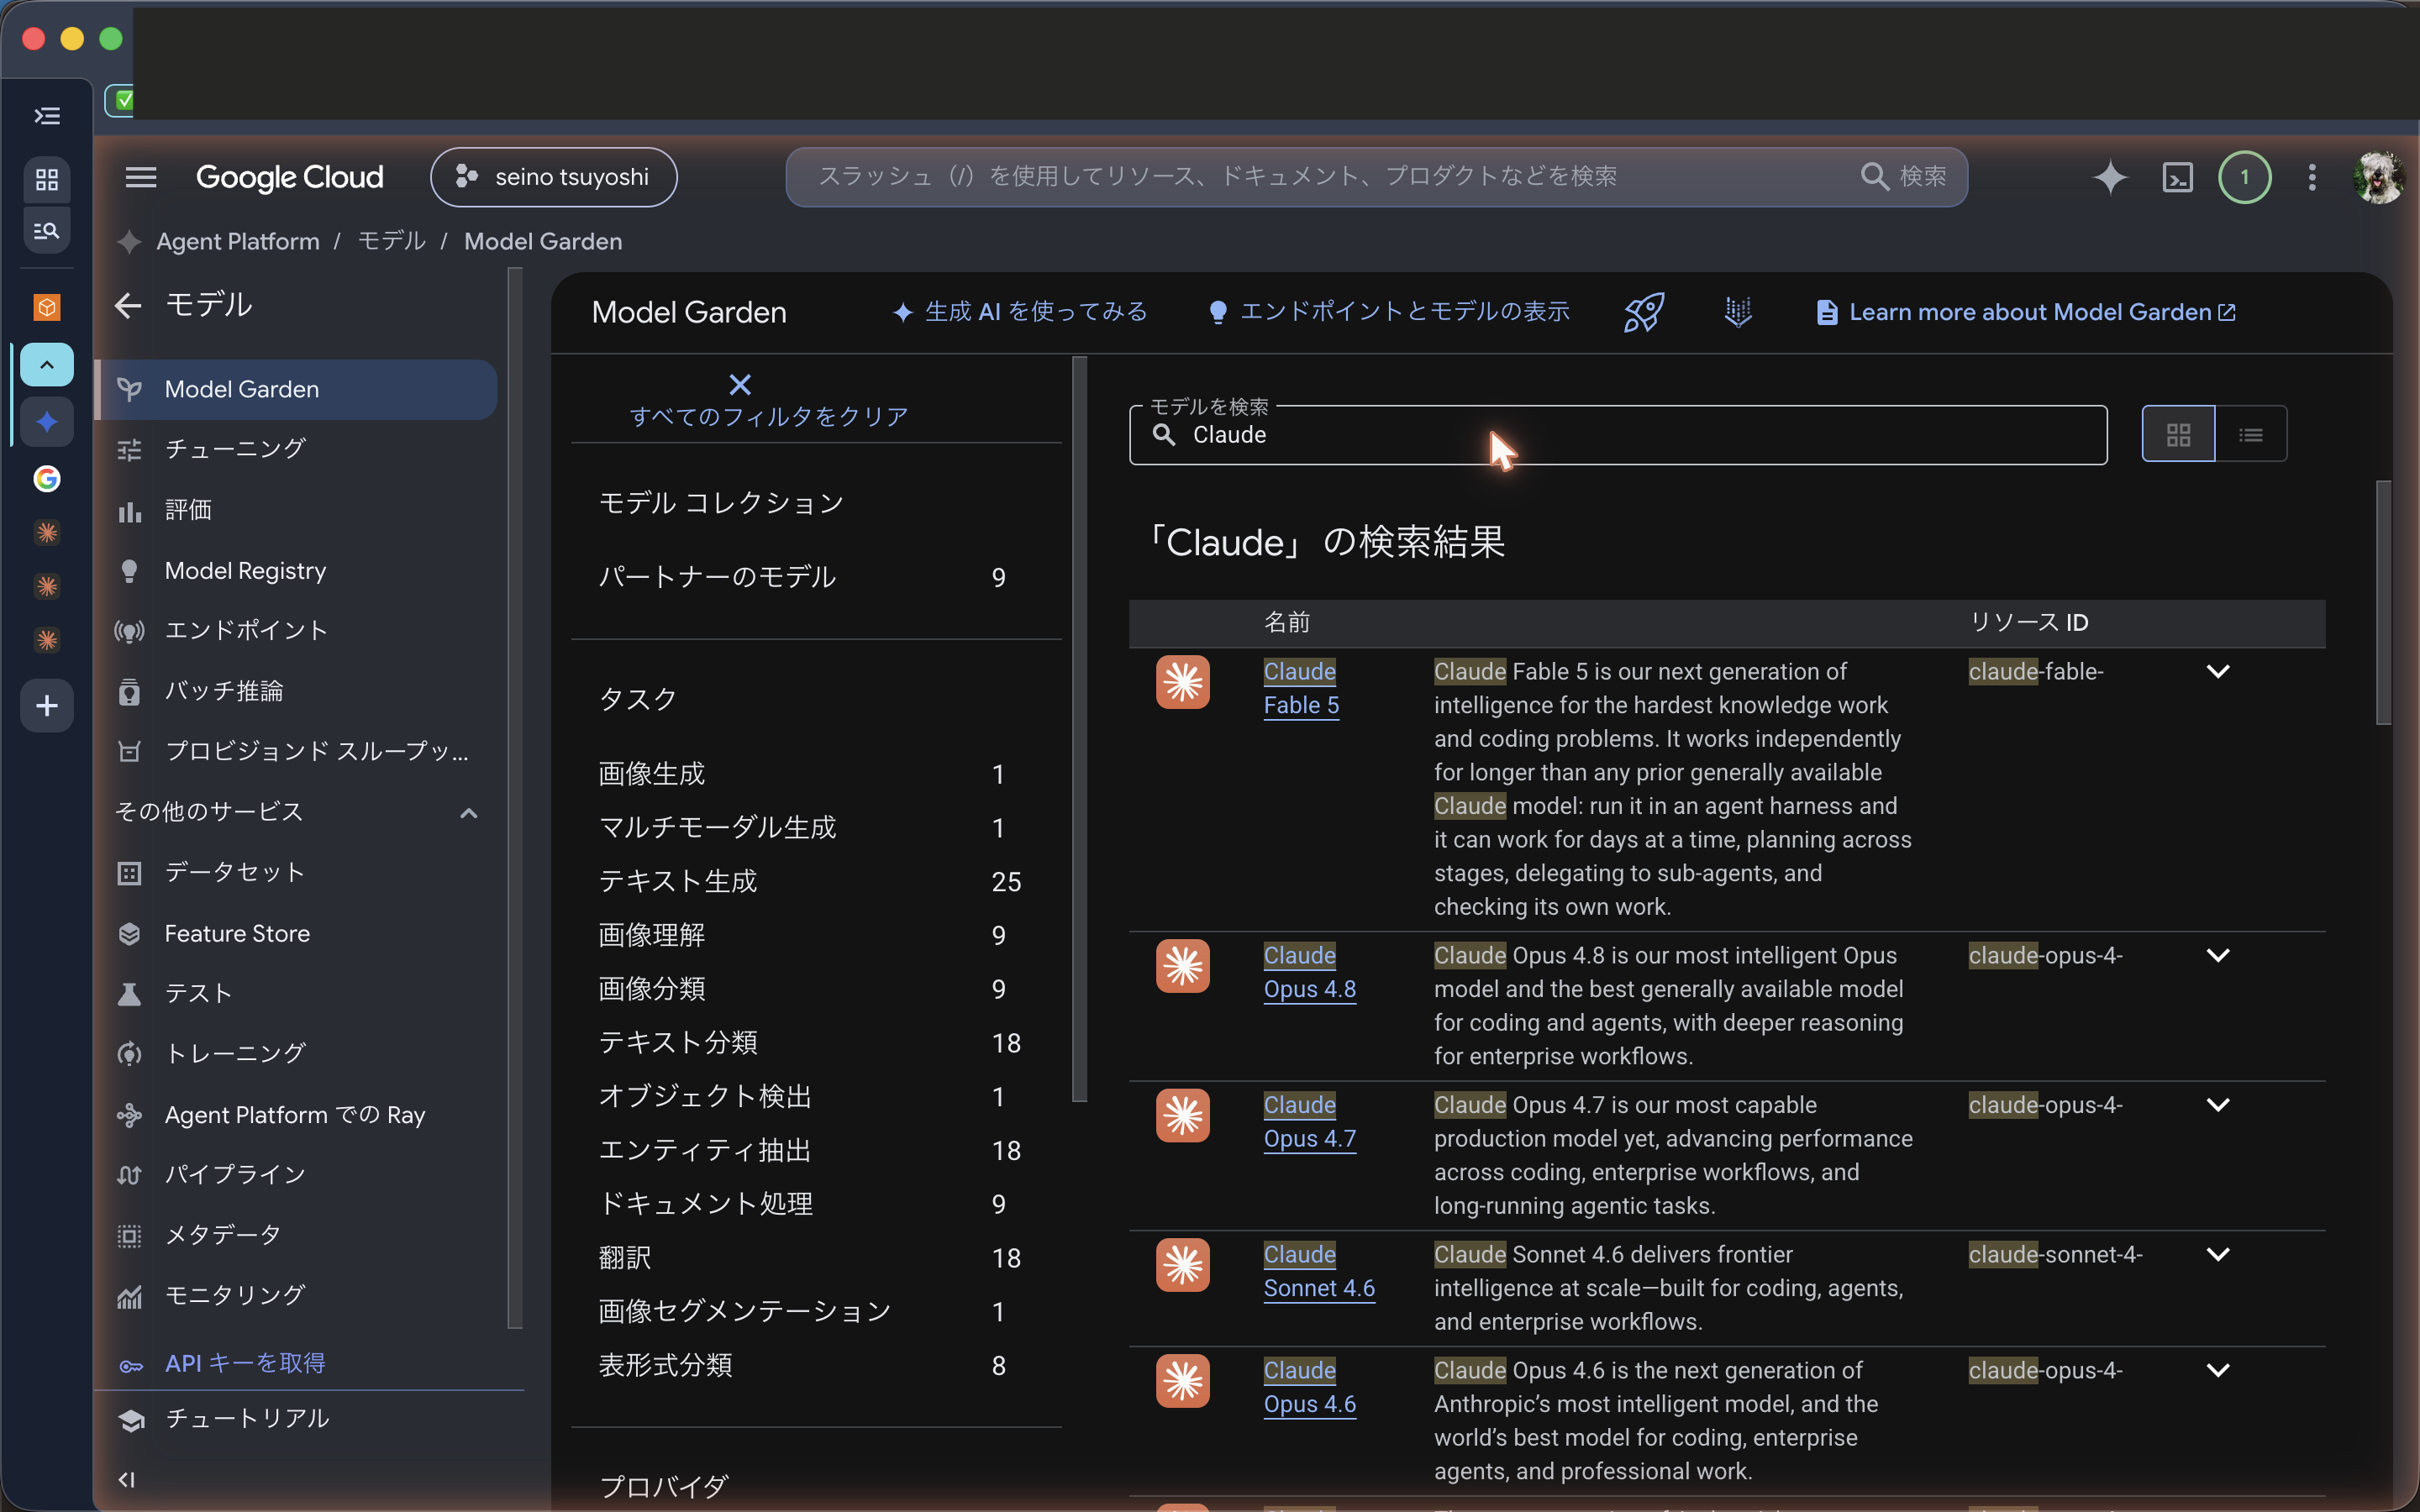This screenshot has height=1512, width=2420.
Task: Click モデル breadcrumb
Action: [x=391, y=241]
